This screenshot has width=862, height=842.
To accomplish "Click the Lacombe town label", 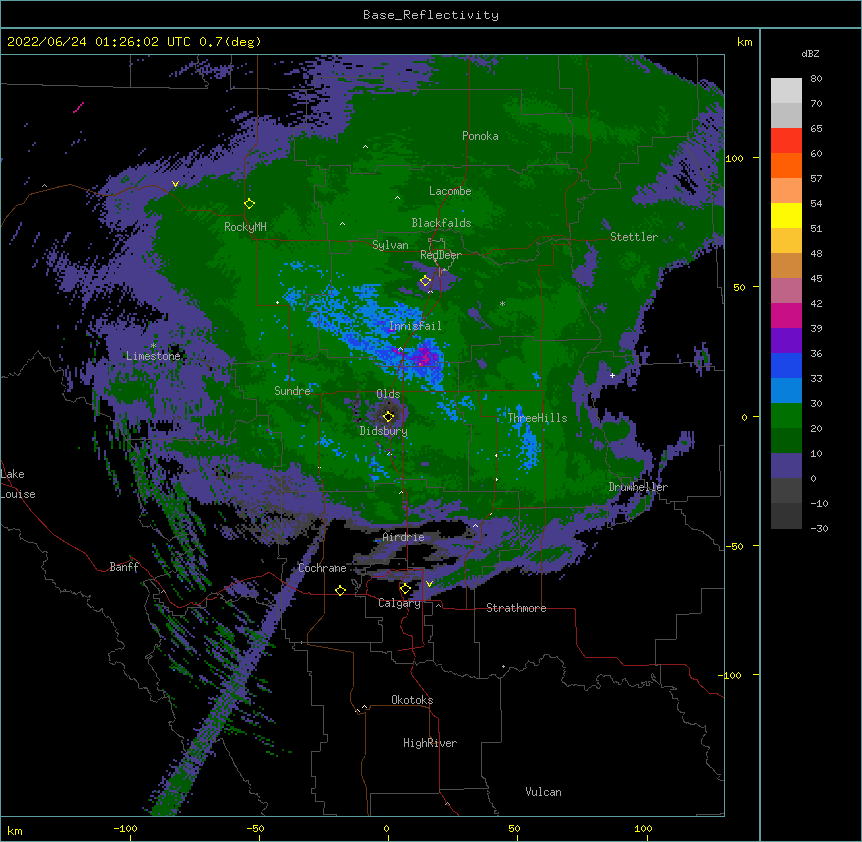I will click(x=450, y=191).
